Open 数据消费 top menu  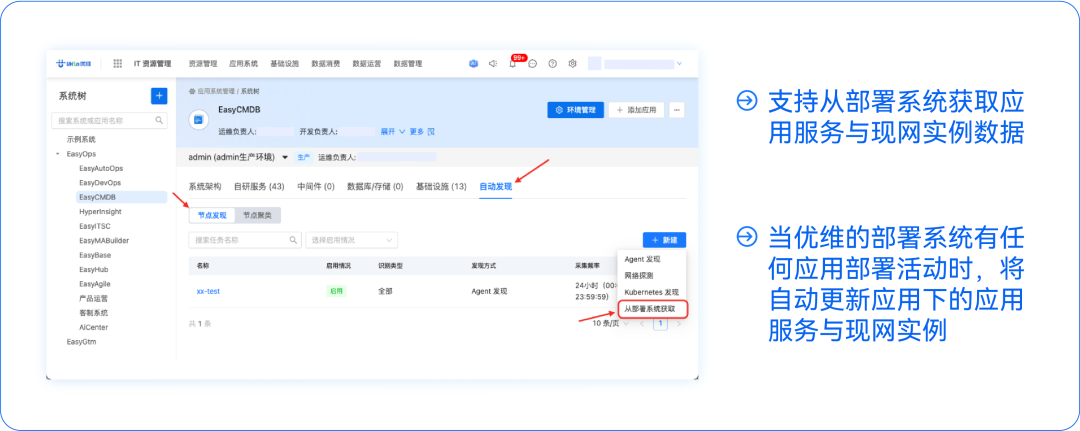tap(326, 63)
